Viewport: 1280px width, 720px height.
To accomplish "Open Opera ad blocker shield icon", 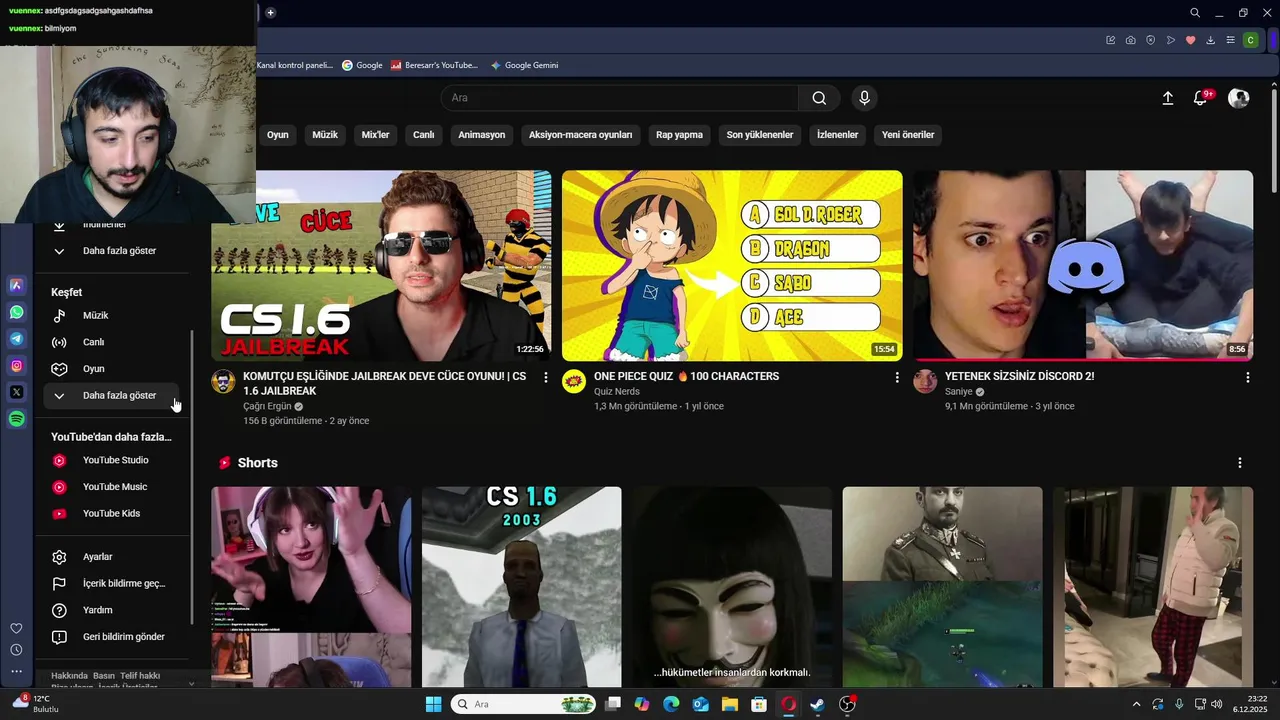I will 1150,40.
